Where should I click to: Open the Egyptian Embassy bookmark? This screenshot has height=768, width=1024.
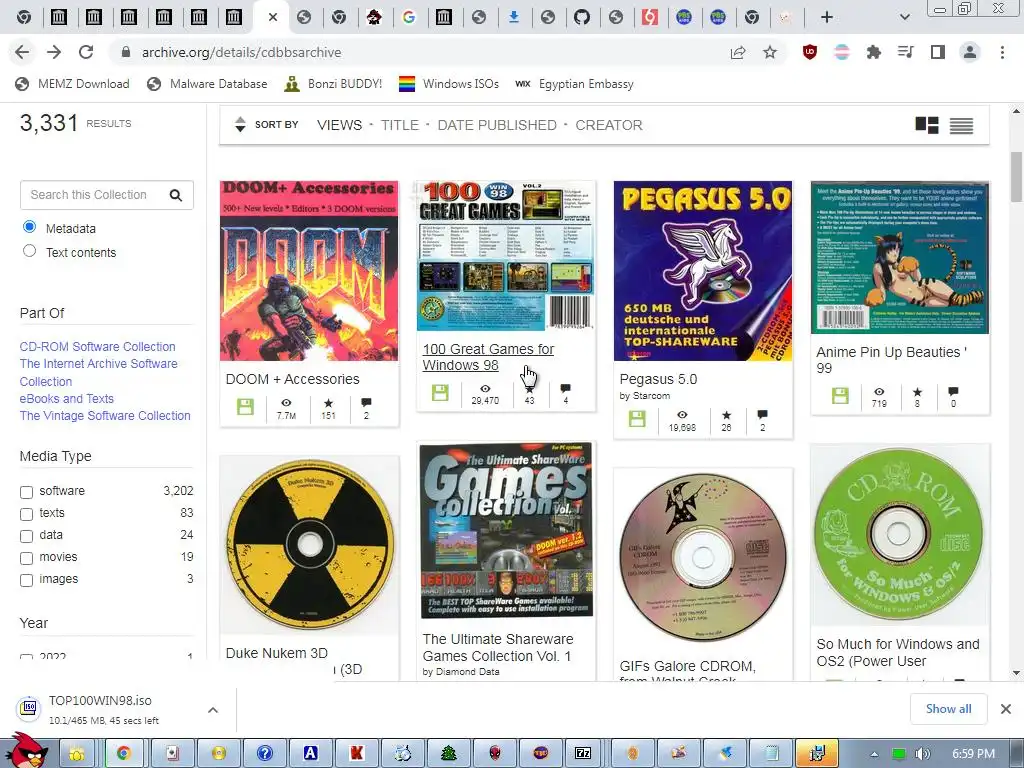[x=574, y=84]
